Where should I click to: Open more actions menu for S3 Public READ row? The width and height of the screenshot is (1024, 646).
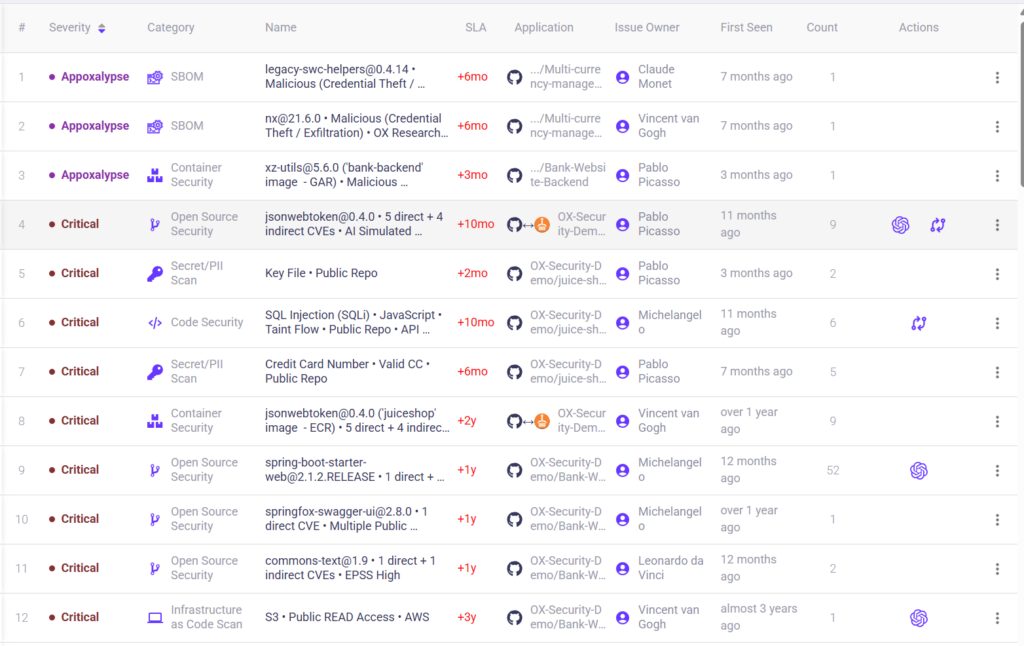pyautogui.click(x=997, y=618)
